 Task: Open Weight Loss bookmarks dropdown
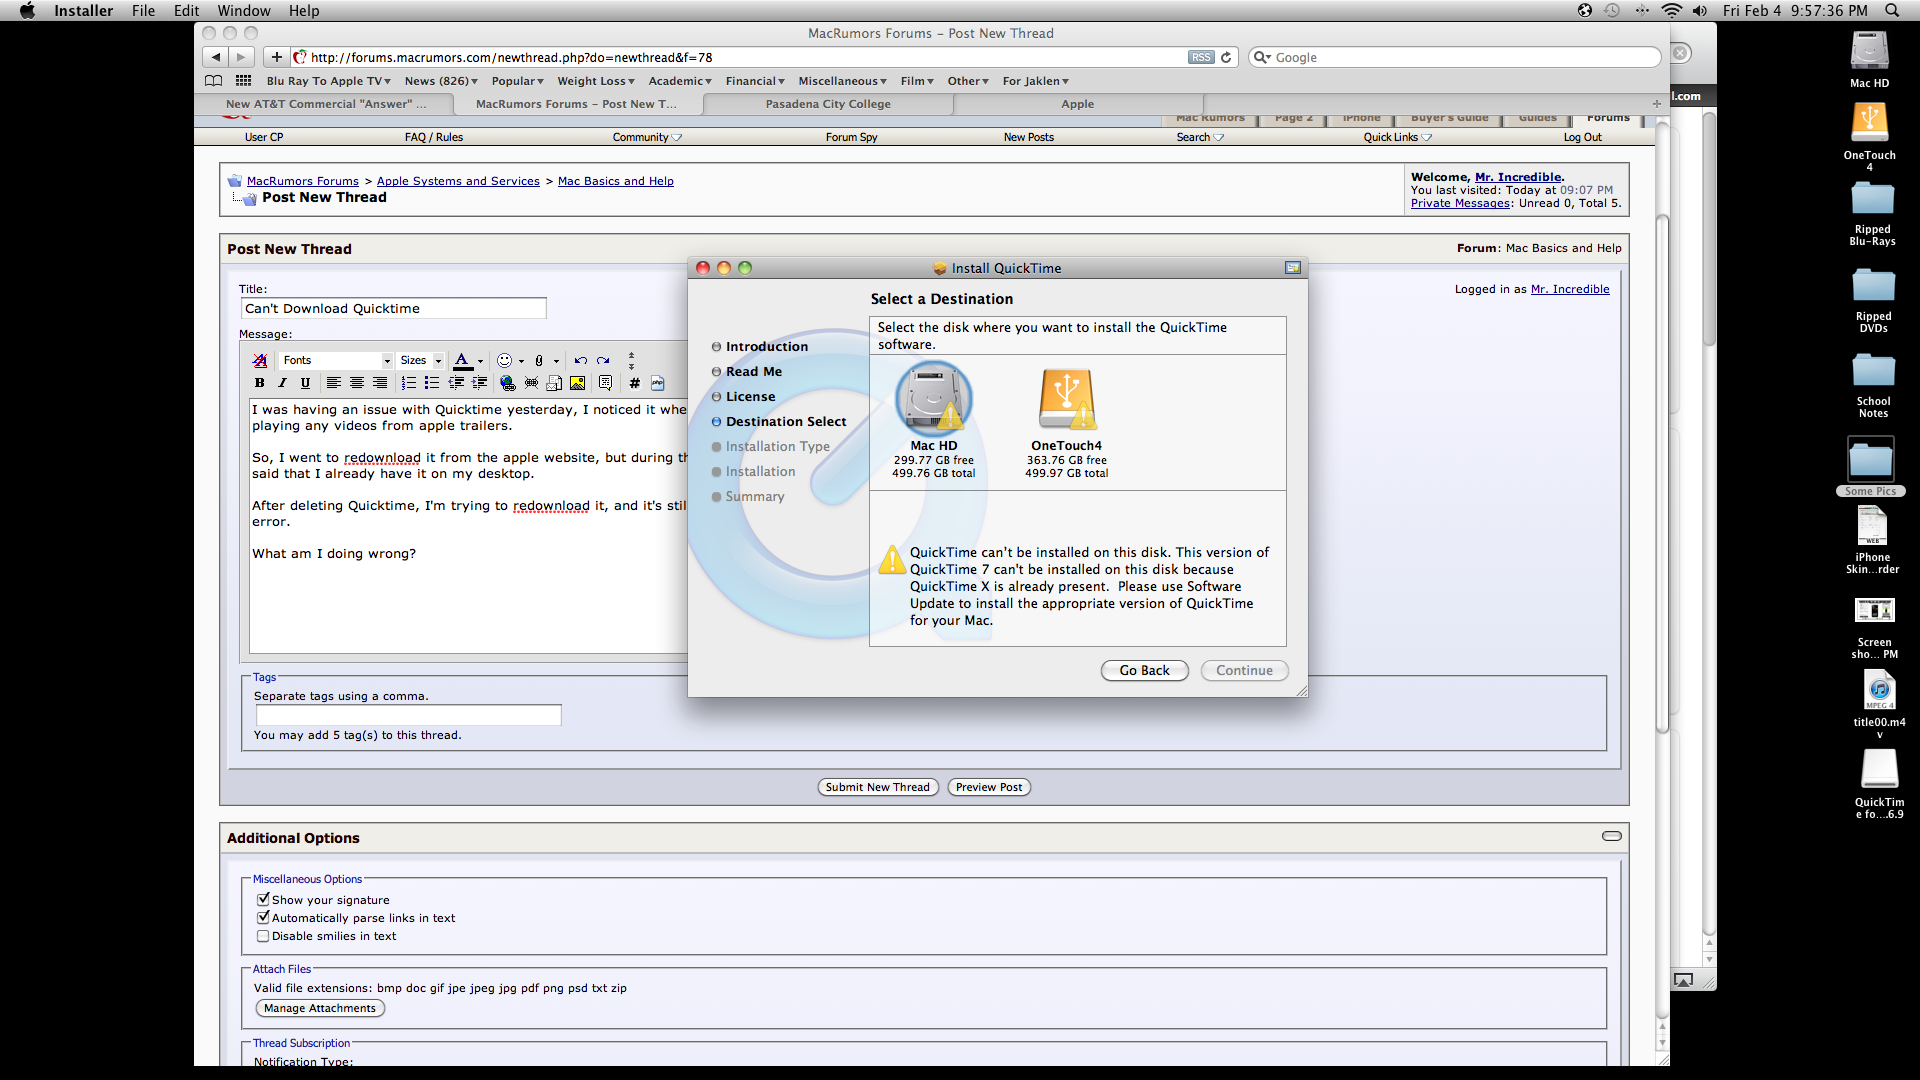tap(596, 81)
